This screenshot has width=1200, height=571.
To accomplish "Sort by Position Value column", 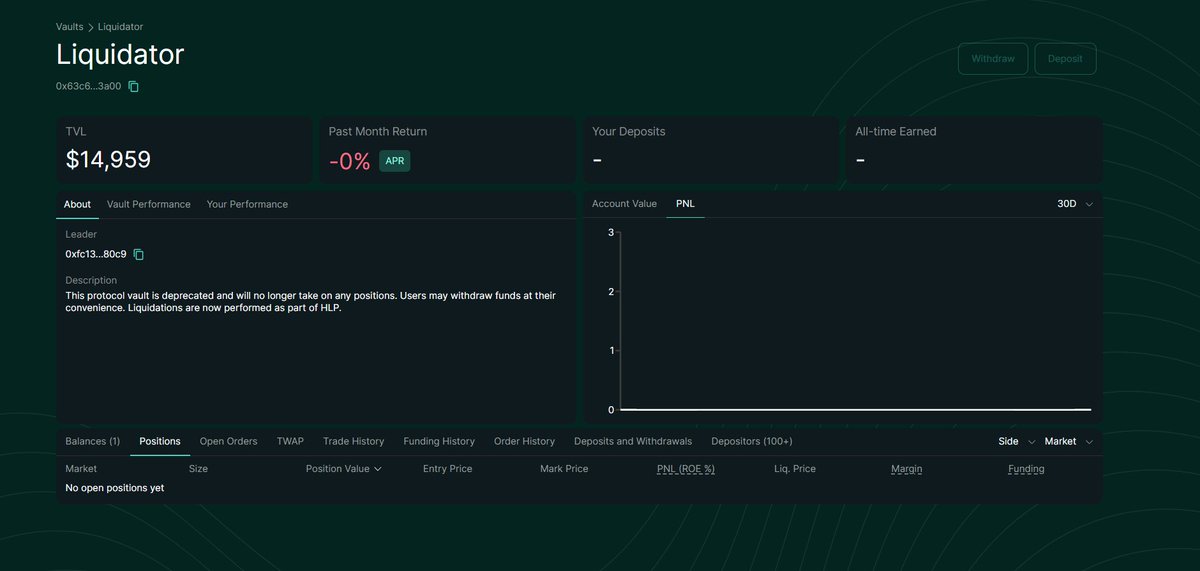I will 344,469.
